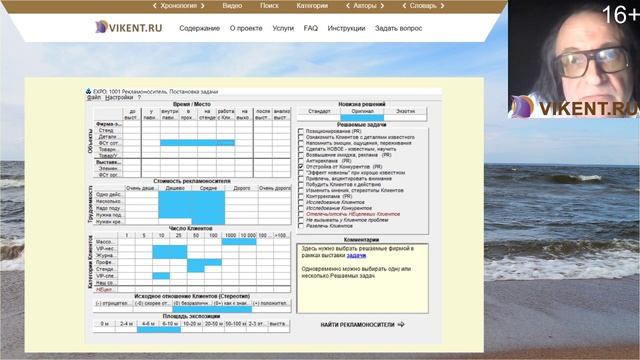Image resolution: width=640 pixels, height=360 pixels.
Task: Click right chevron beside Авторы
Action: [x=382, y=6]
